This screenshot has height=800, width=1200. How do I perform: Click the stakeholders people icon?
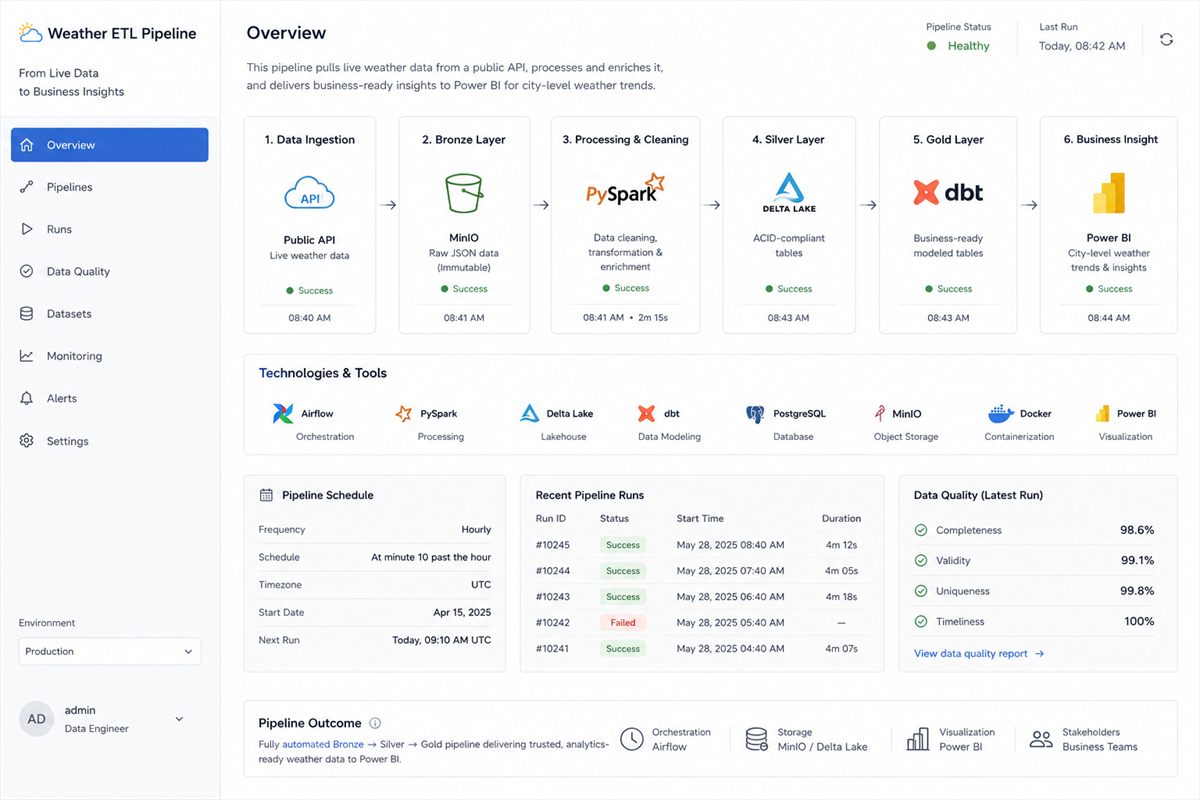click(x=1041, y=739)
